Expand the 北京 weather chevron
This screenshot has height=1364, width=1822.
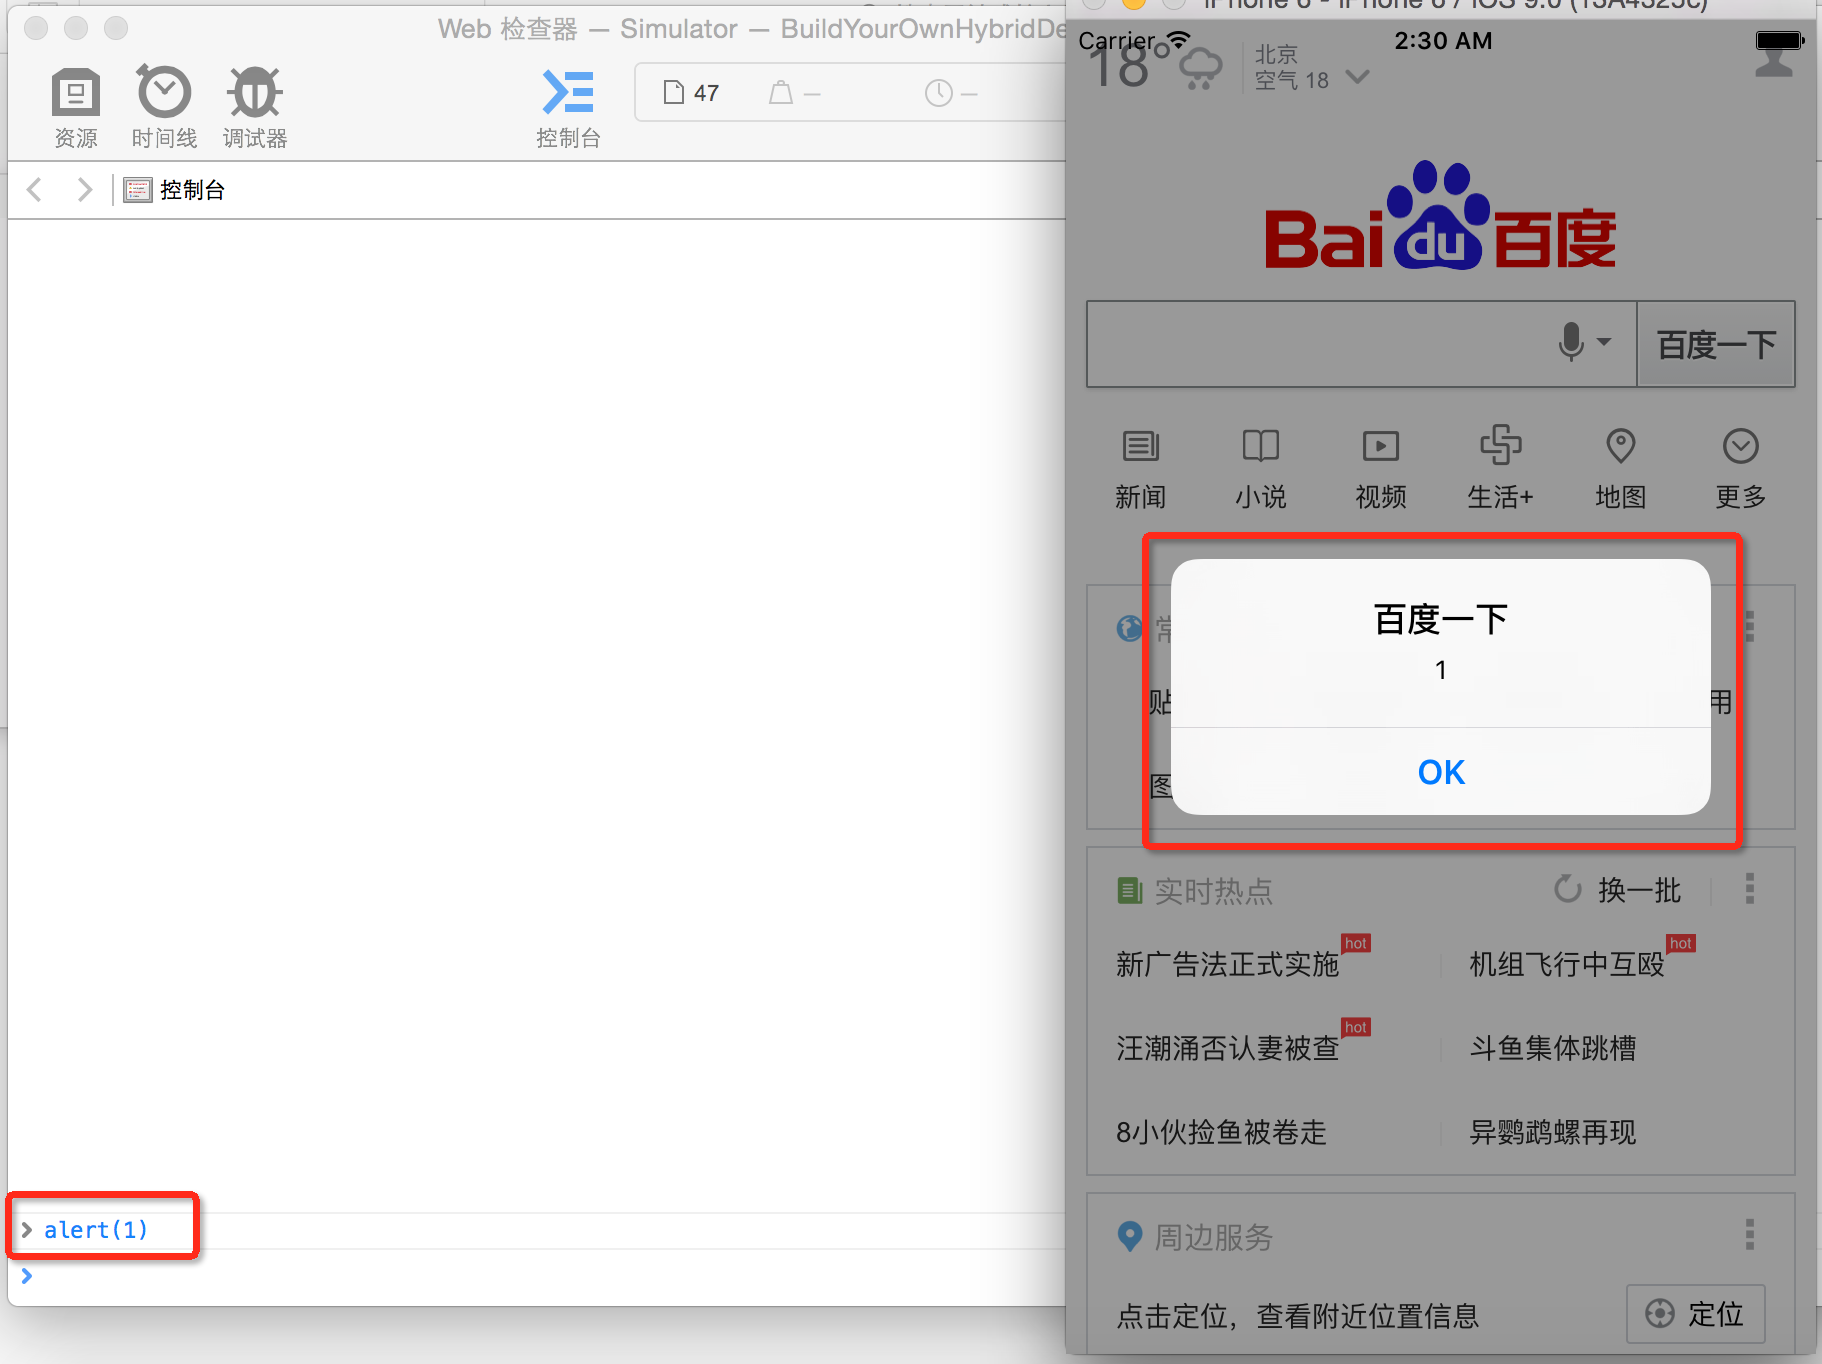[x=1357, y=77]
